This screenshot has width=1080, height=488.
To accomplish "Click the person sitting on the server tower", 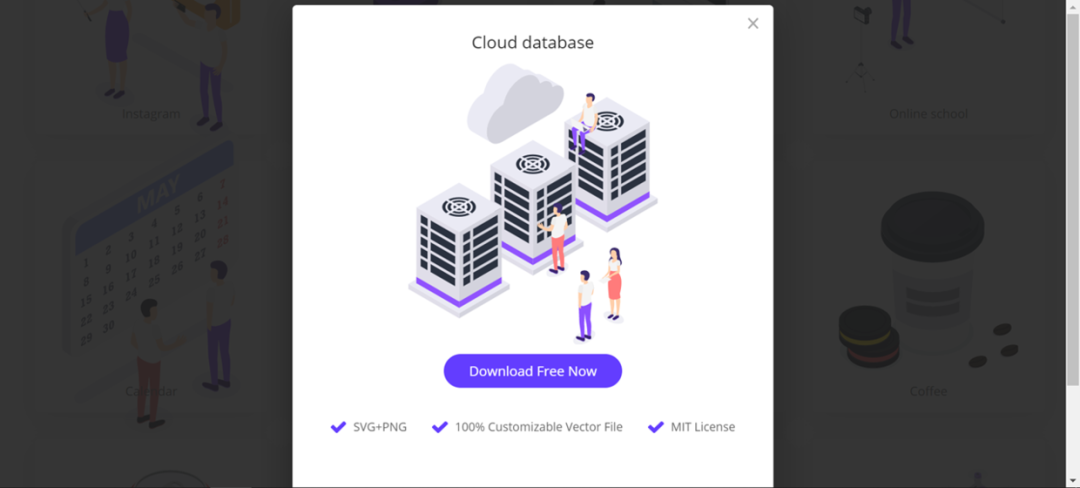I will pyautogui.click(x=584, y=121).
